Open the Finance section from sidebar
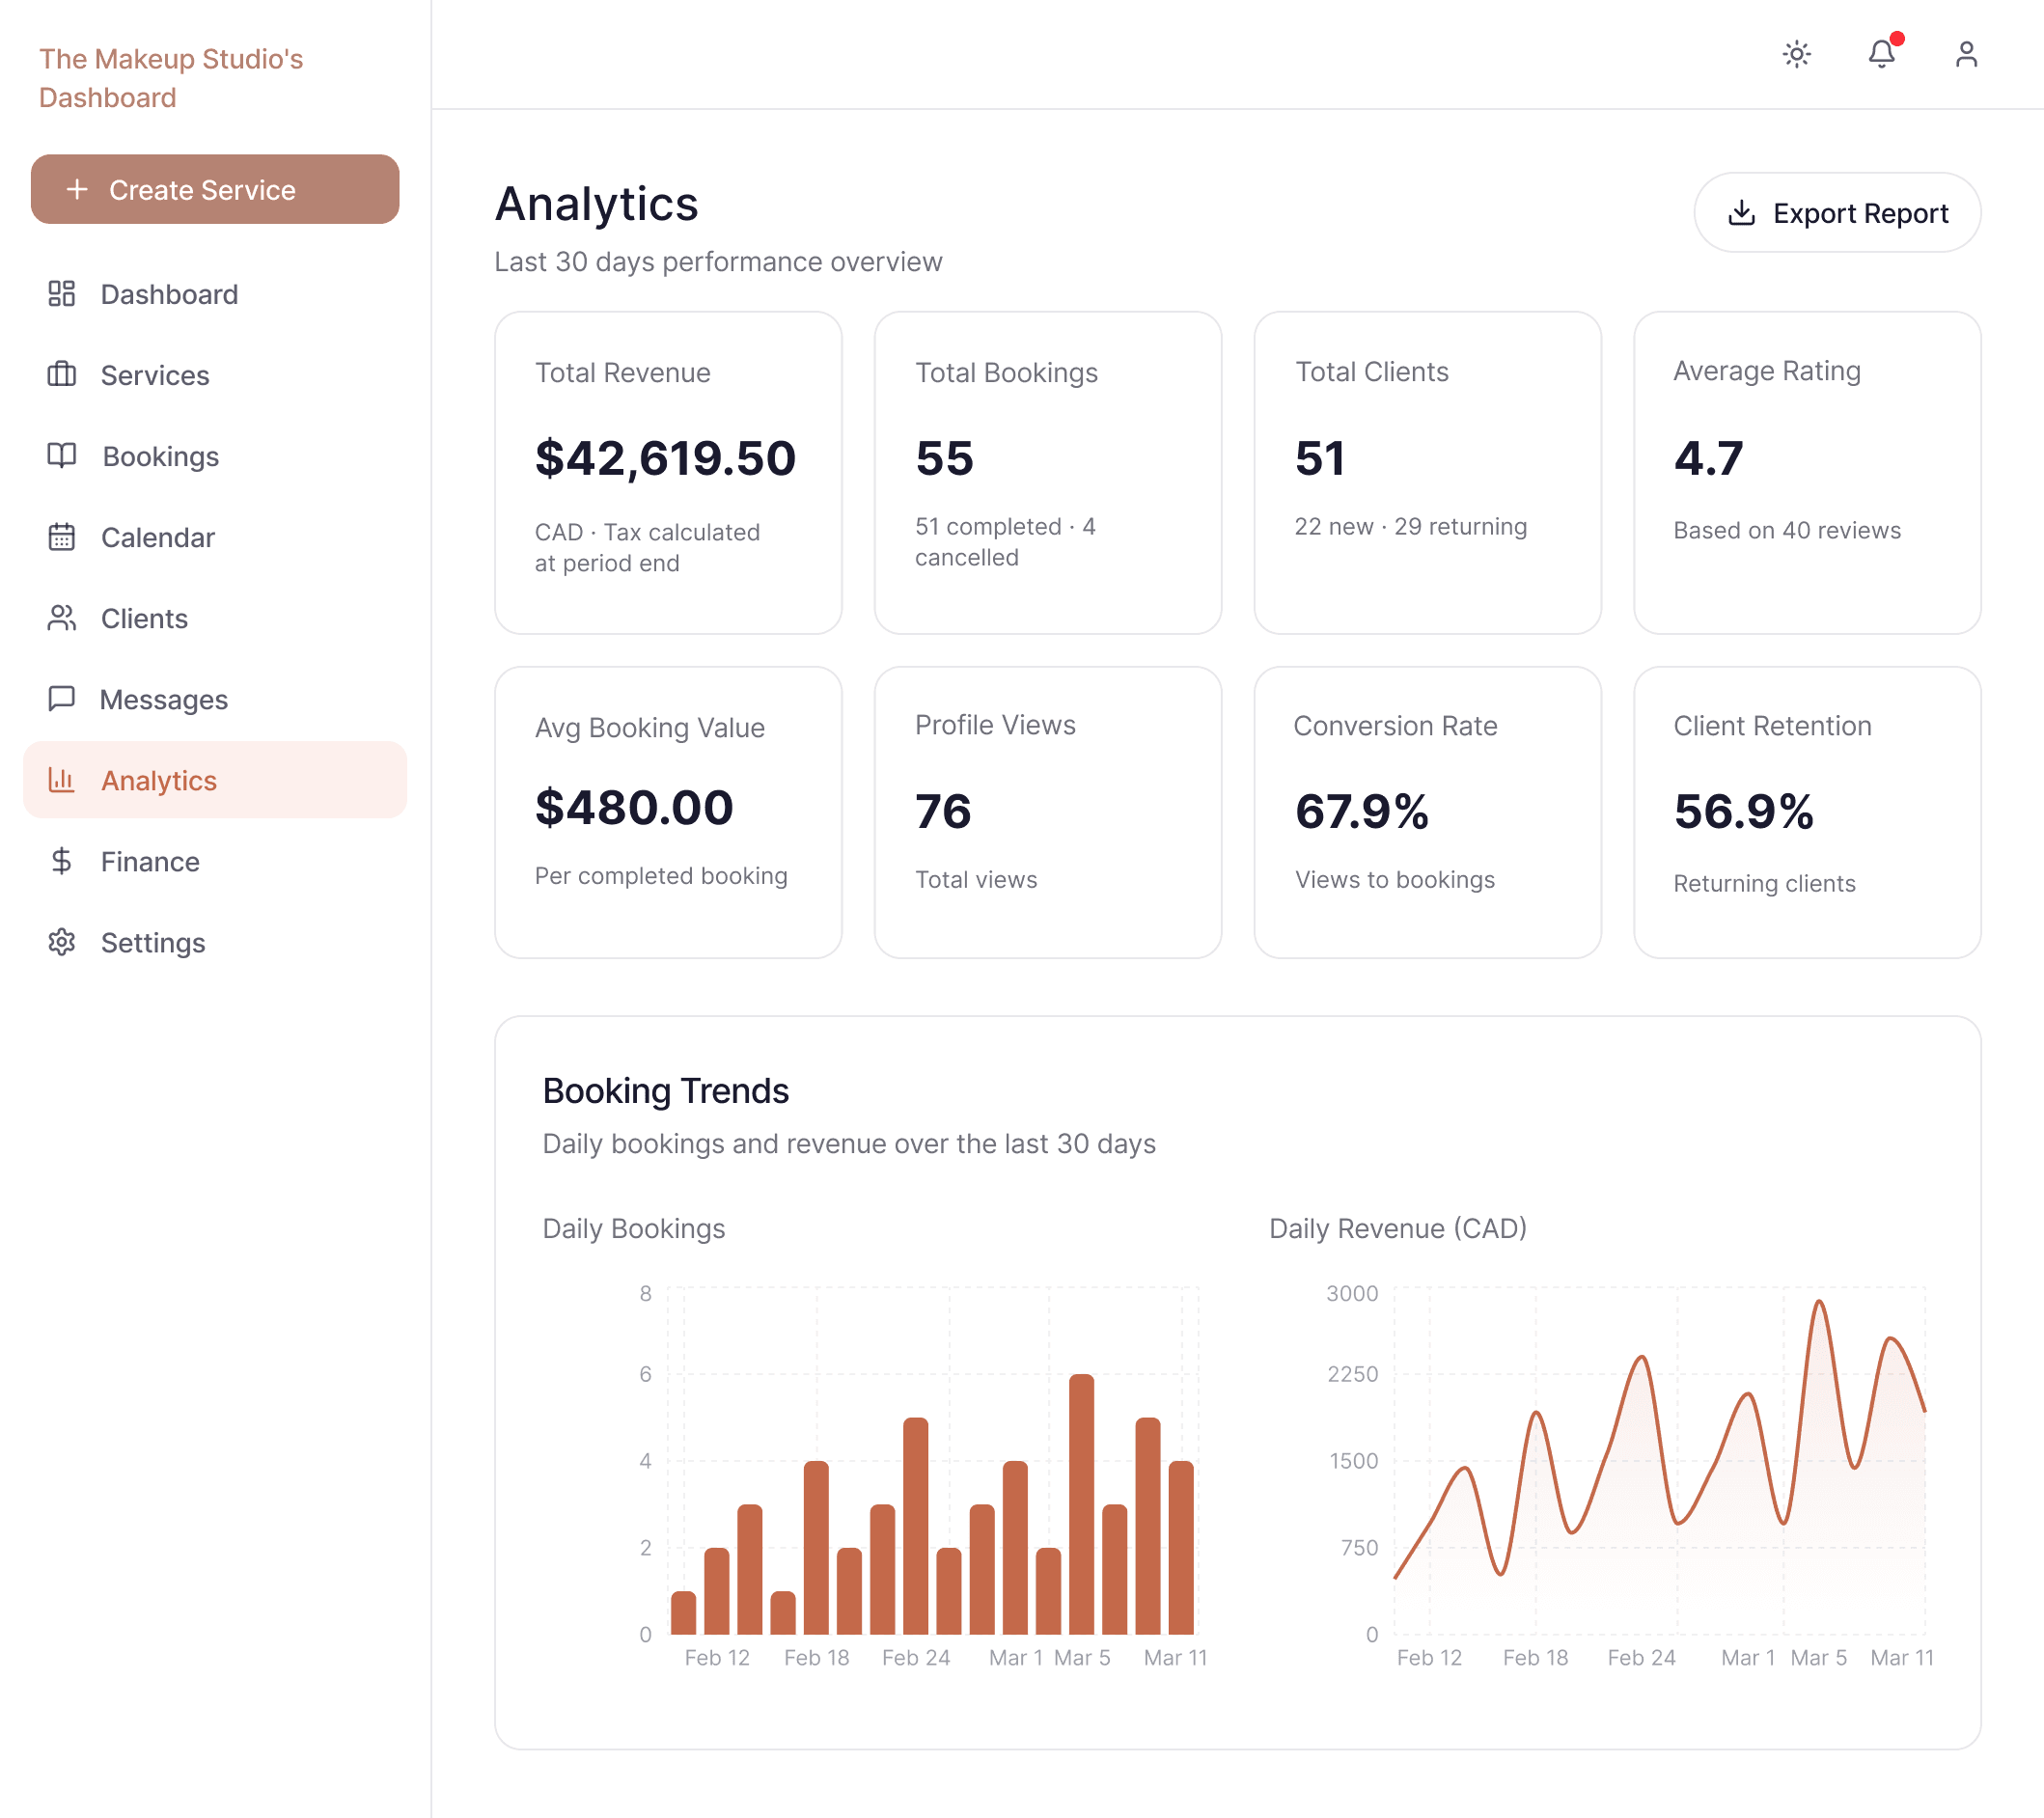Screen dimensions: 2044x1818 (x=150, y=861)
